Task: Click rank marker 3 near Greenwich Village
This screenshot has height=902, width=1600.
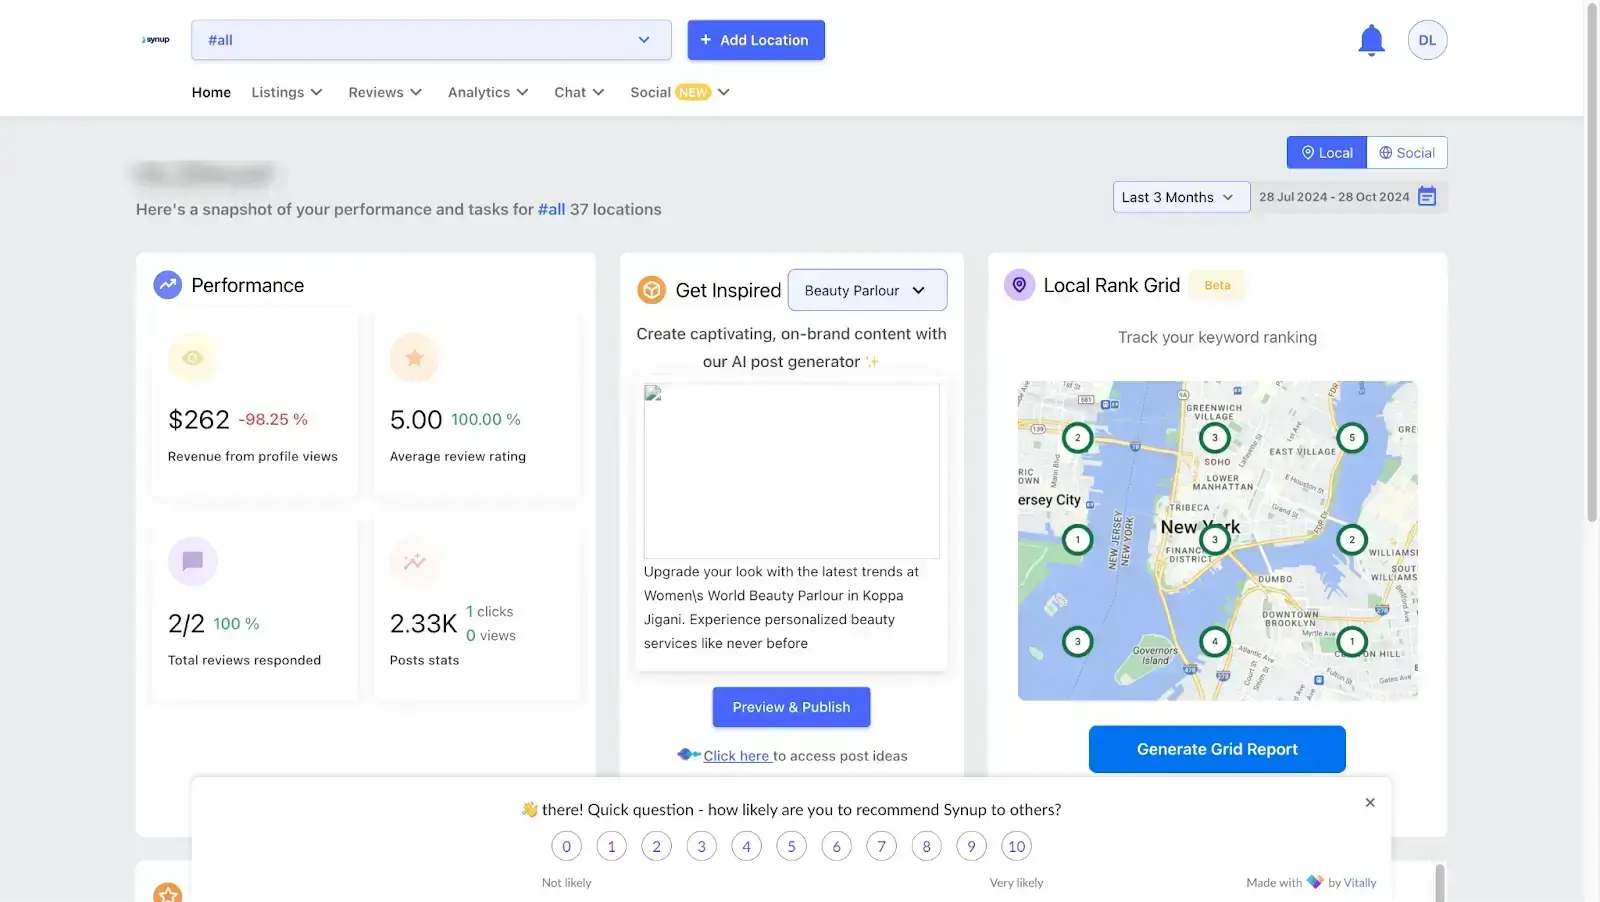Action: click(1215, 437)
